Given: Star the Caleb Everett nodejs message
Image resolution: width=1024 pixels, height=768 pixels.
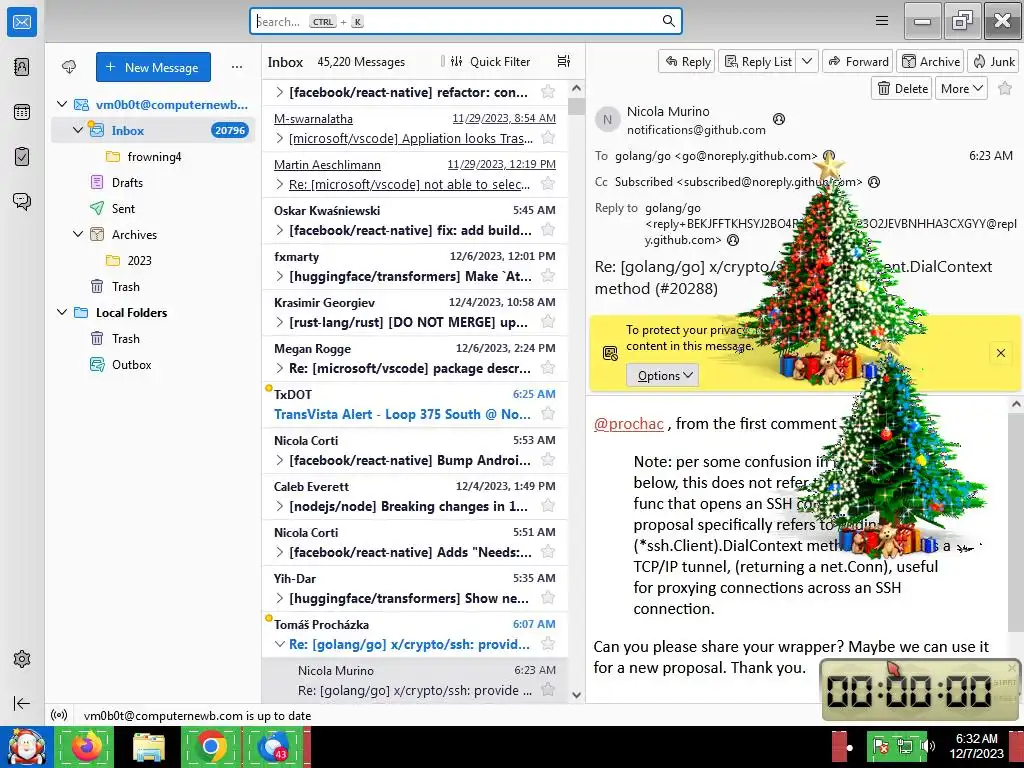Looking at the screenshot, I should pyautogui.click(x=548, y=505).
